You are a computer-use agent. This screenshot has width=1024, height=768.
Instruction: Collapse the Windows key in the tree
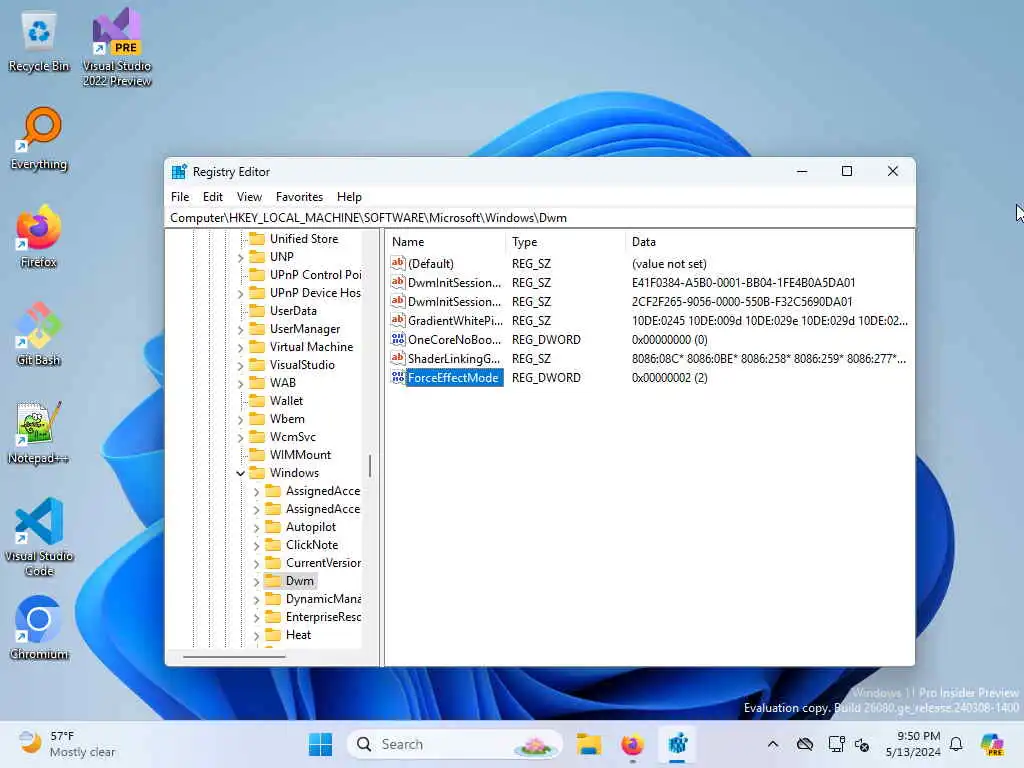240,473
